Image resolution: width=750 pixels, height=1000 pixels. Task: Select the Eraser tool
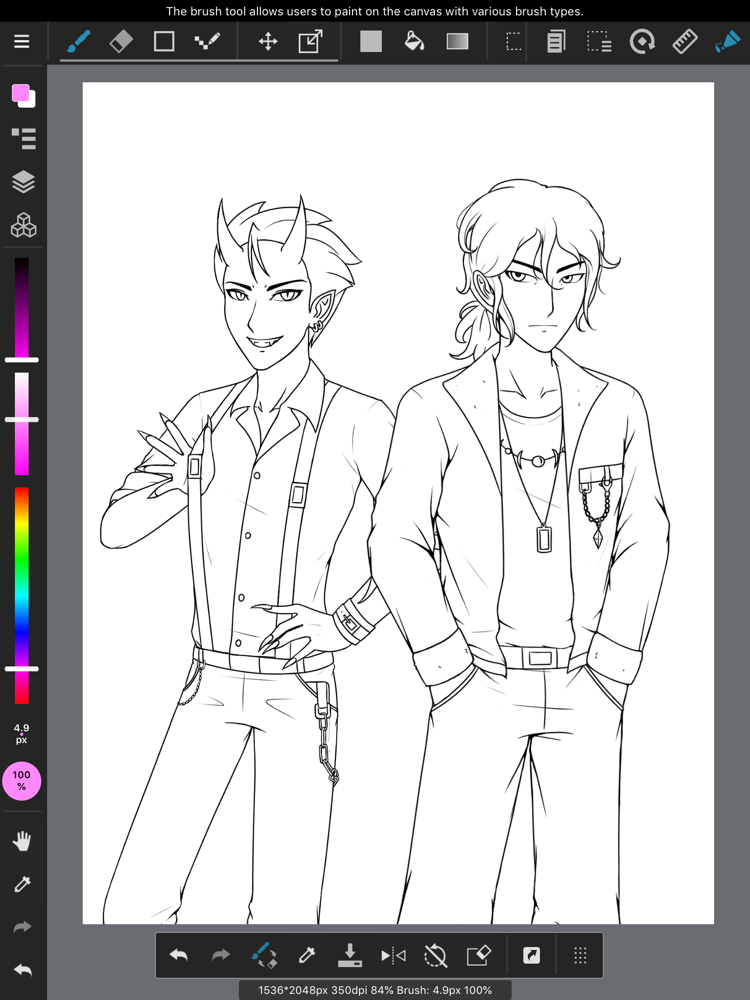[x=121, y=41]
